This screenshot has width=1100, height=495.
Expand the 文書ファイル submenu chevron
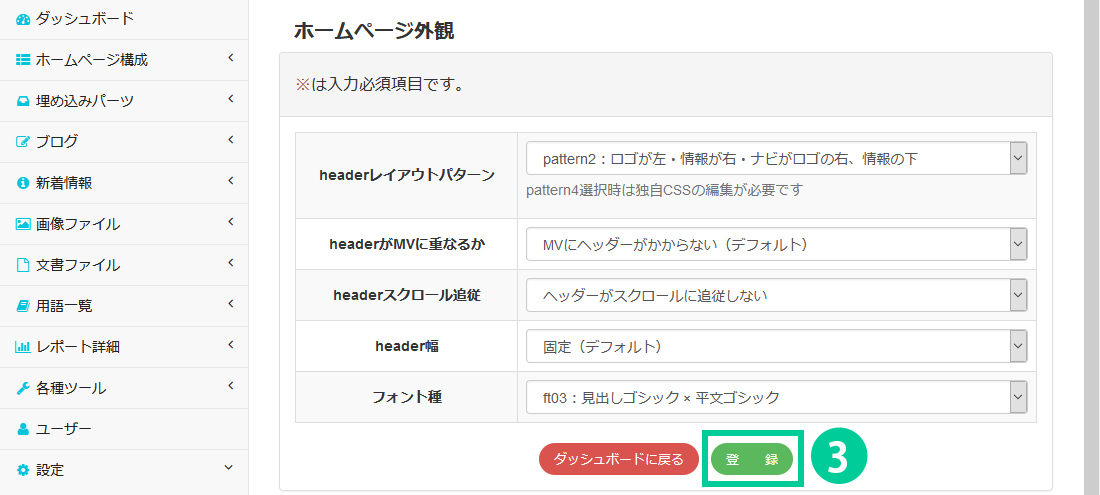click(230, 264)
